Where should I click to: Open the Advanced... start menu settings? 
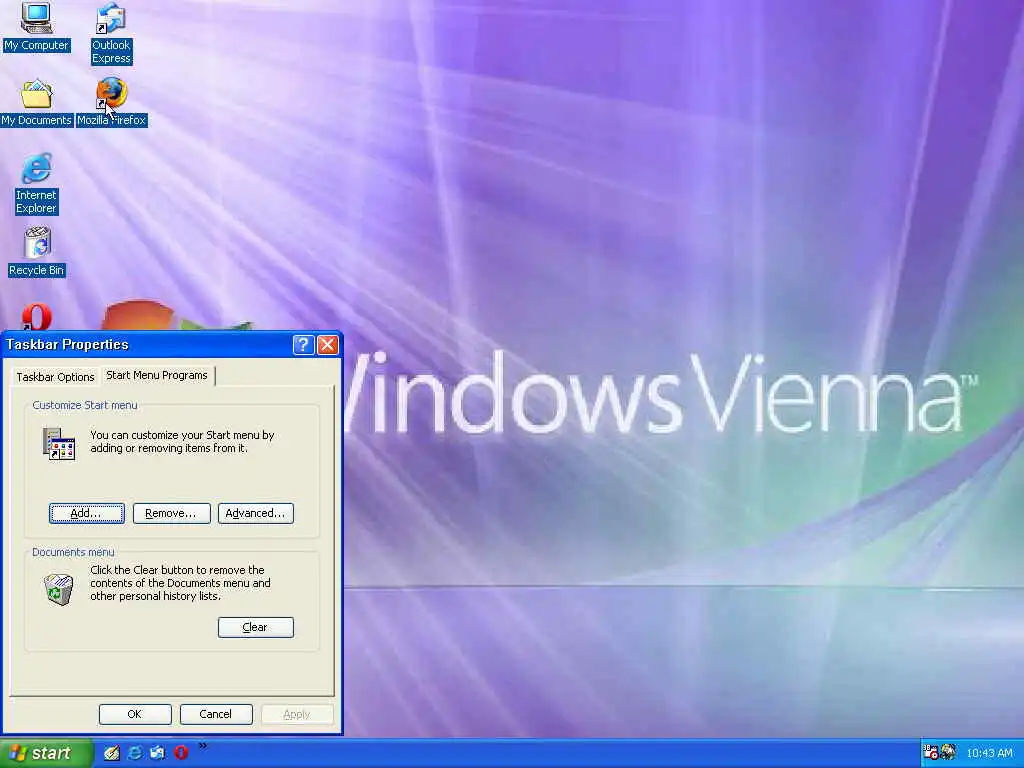[x=255, y=513]
